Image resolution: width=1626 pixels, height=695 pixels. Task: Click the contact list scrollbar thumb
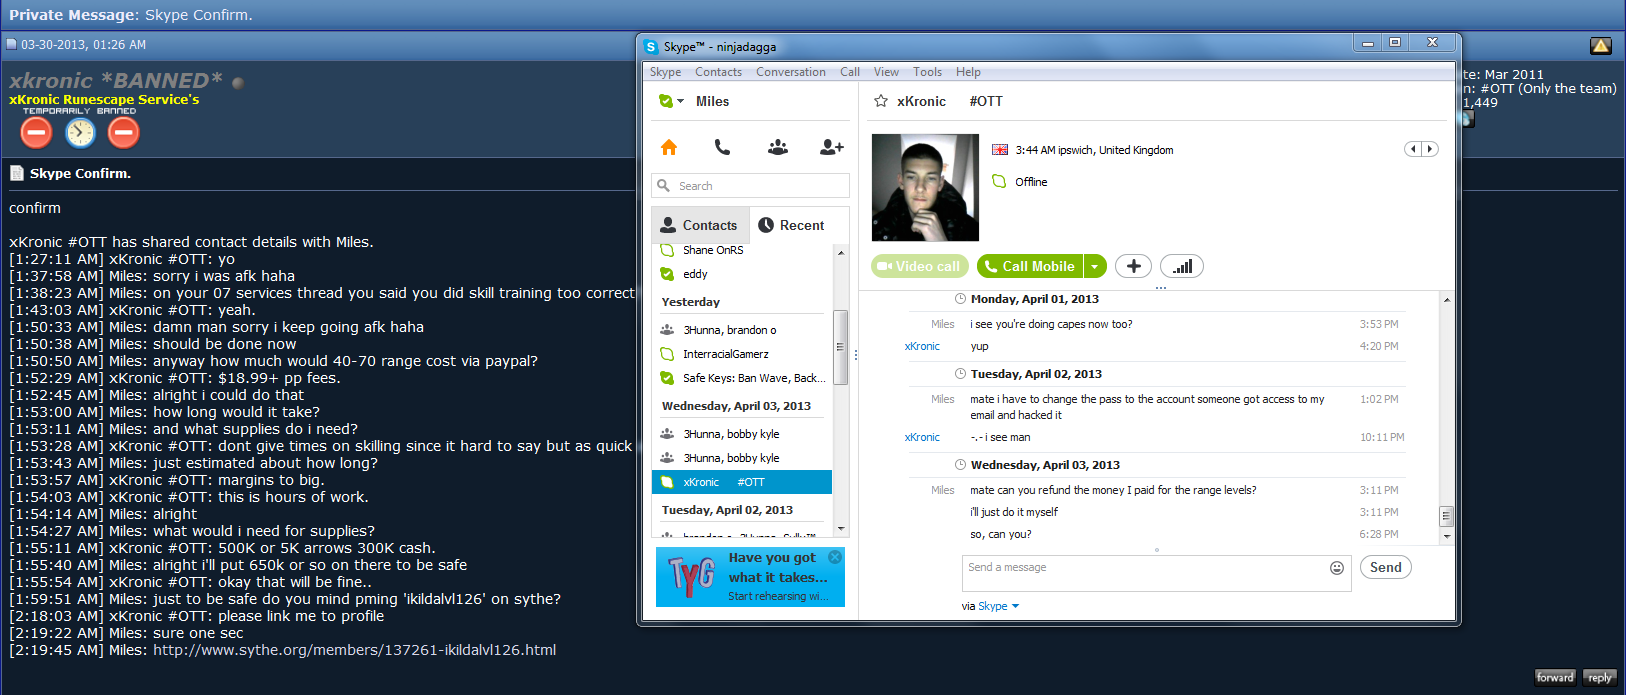pyautogui.click(x=840, y=347)
